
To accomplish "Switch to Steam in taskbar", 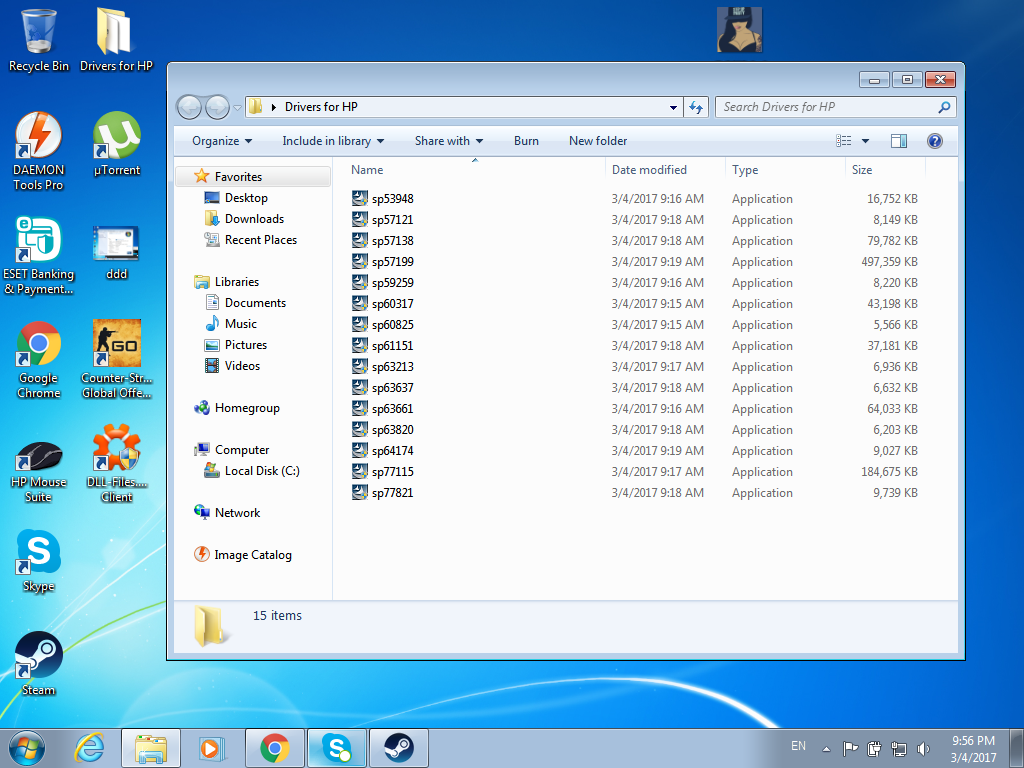I will click(x=398, y=748).
